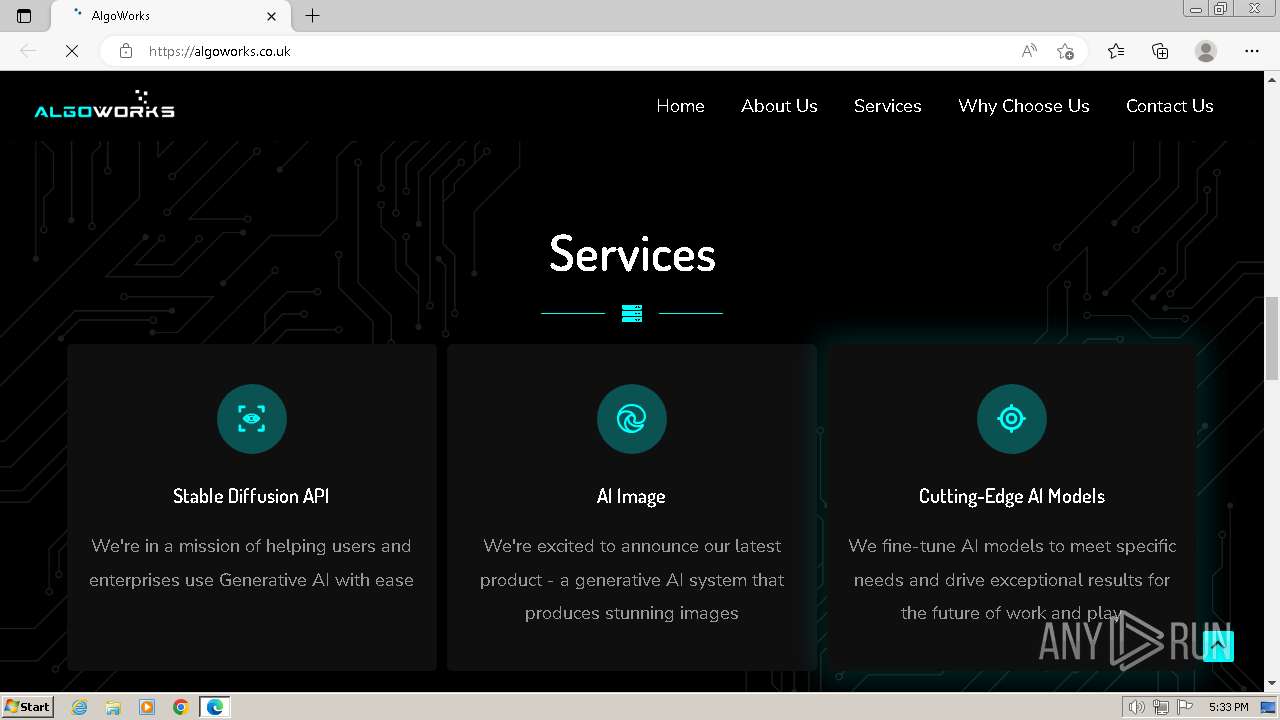Open network icon in system tray

[x=1161, y=707]
